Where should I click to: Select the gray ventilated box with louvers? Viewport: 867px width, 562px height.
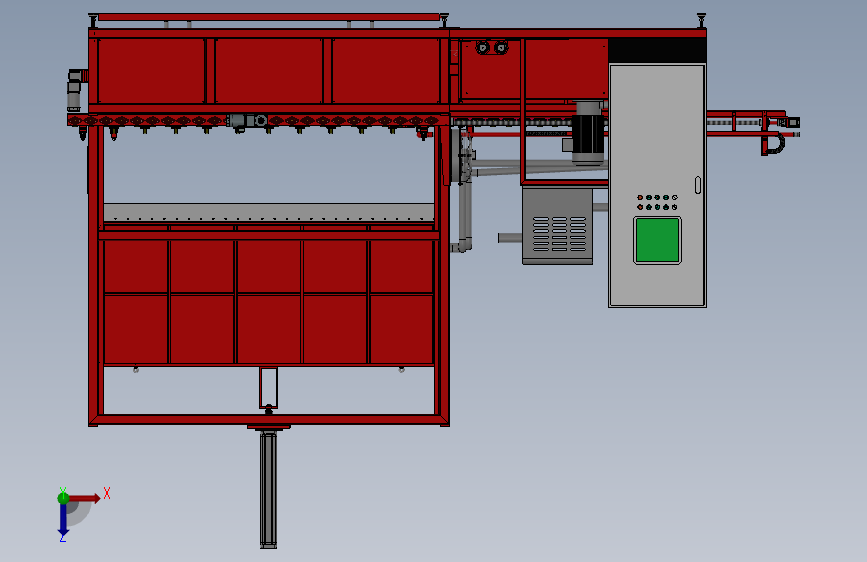557,226
